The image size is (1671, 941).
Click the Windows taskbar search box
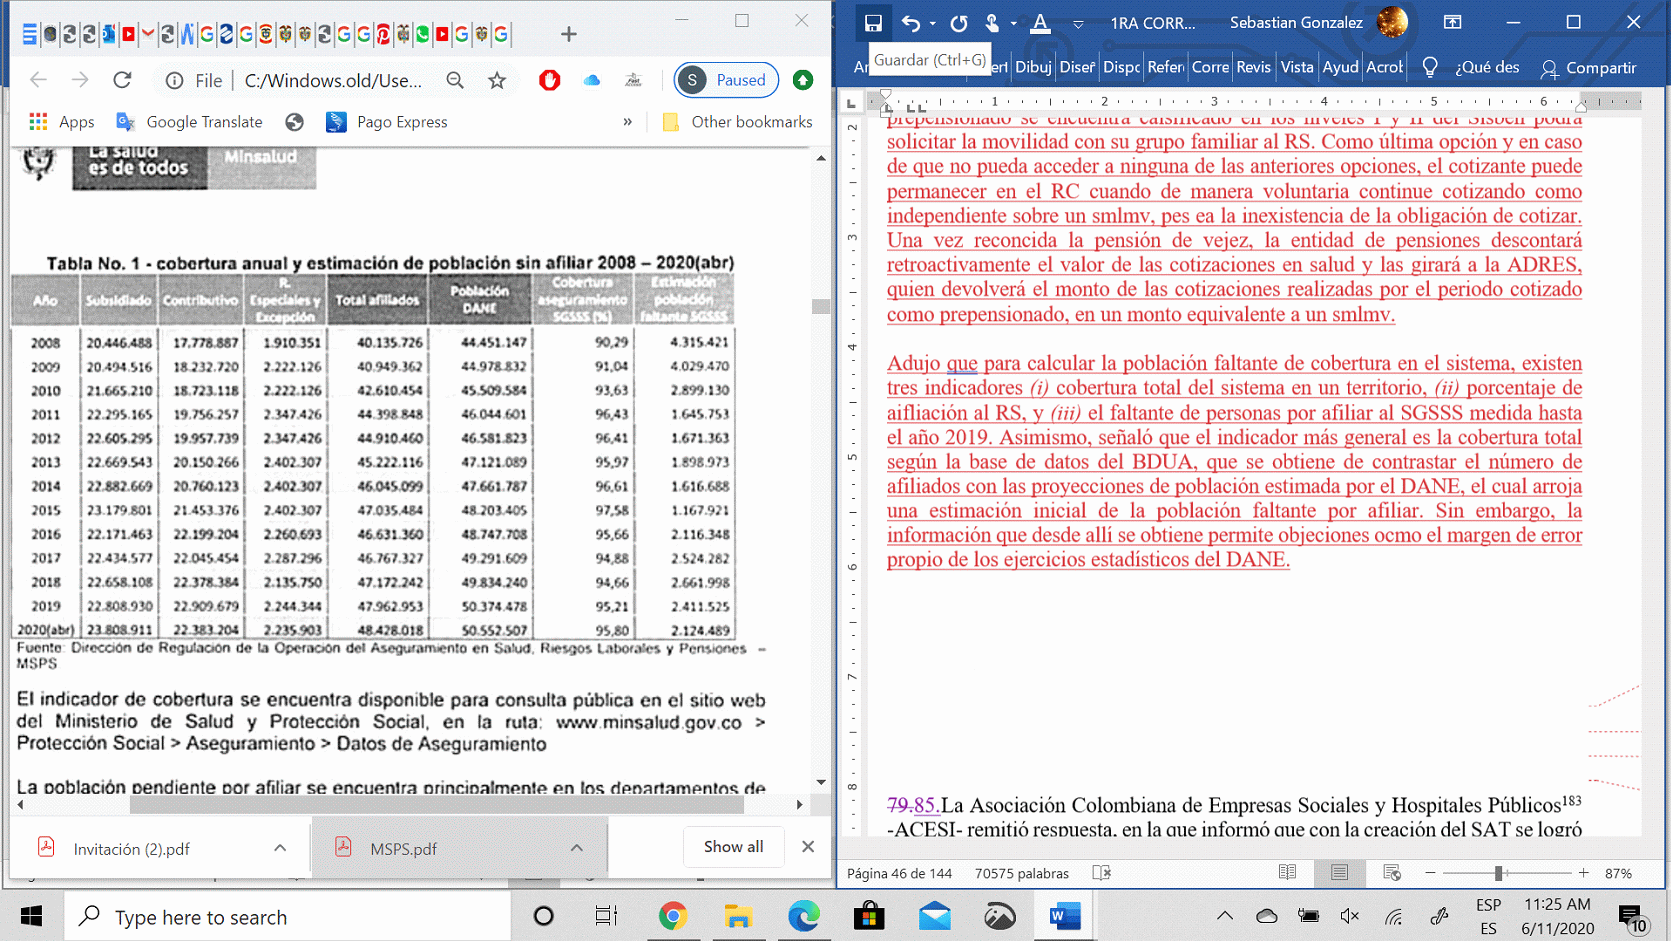point(288,917)
